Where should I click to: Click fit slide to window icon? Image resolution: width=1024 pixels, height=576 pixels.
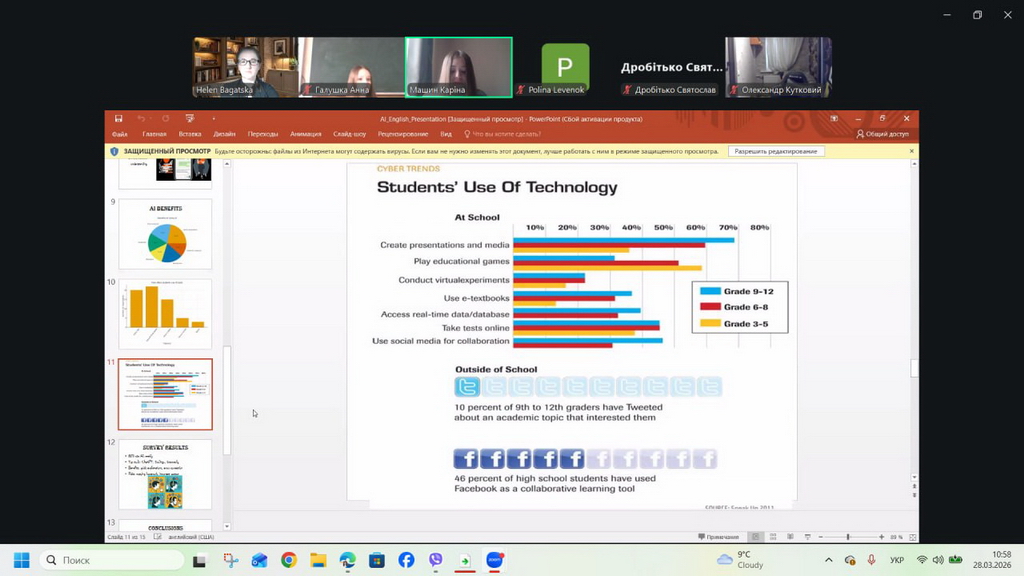click(x=910, y=537)
